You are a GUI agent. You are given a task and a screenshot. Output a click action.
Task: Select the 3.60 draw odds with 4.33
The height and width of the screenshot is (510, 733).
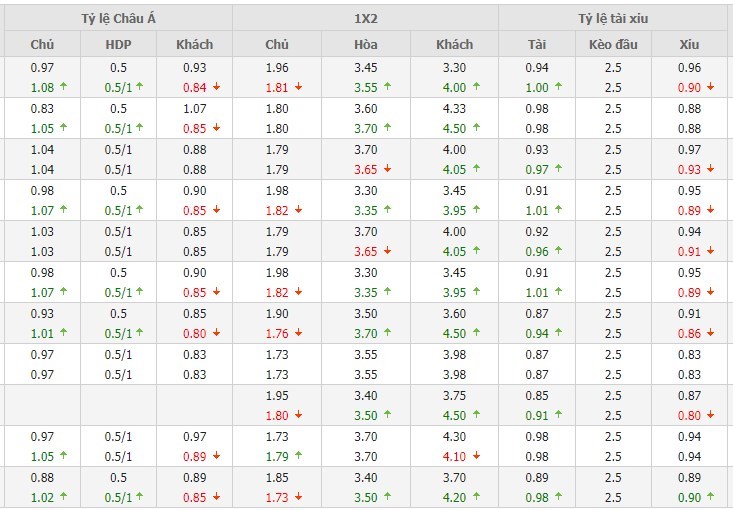[366, 109]
